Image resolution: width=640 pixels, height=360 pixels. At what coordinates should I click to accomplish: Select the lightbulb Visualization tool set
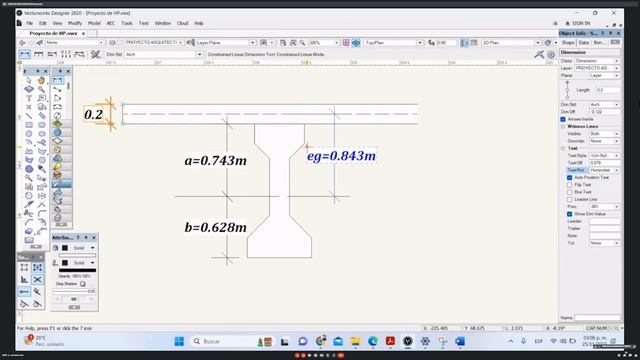pos(58,167)
